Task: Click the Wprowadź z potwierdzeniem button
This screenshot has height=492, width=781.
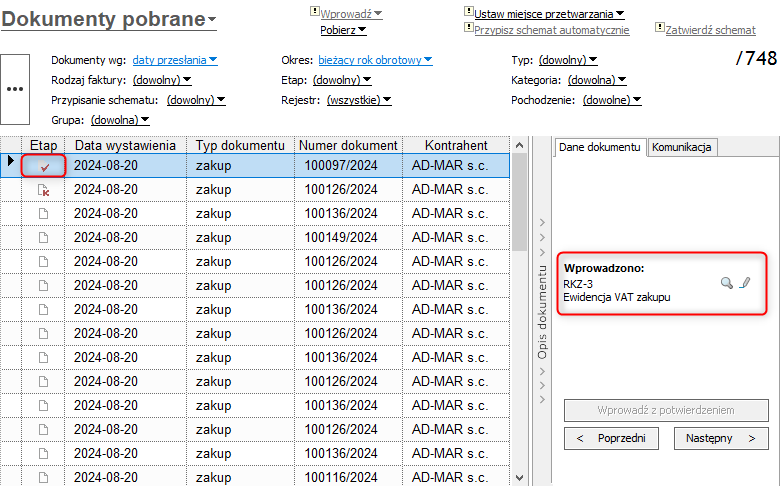Action: coord(666,410)
